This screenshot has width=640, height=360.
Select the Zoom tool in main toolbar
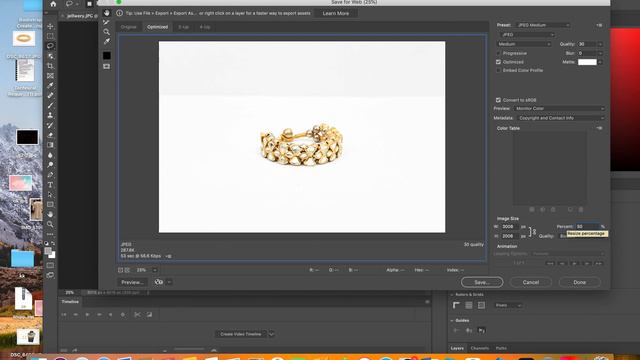(50, 224)
